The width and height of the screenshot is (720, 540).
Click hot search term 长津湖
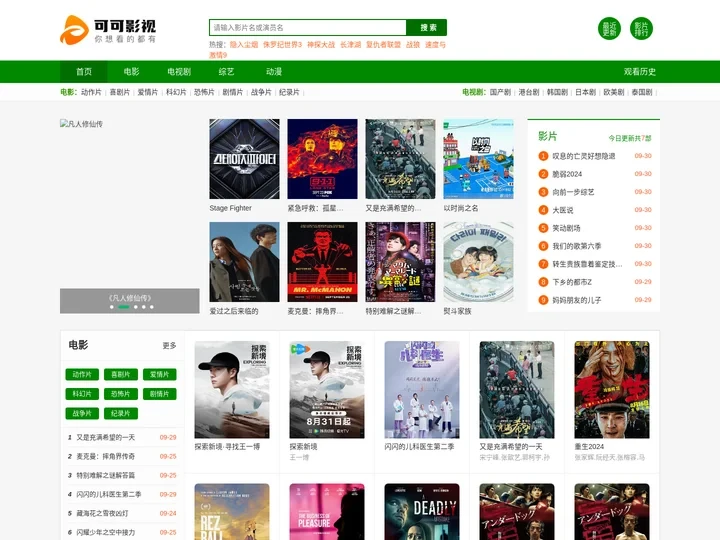[350, 45]
